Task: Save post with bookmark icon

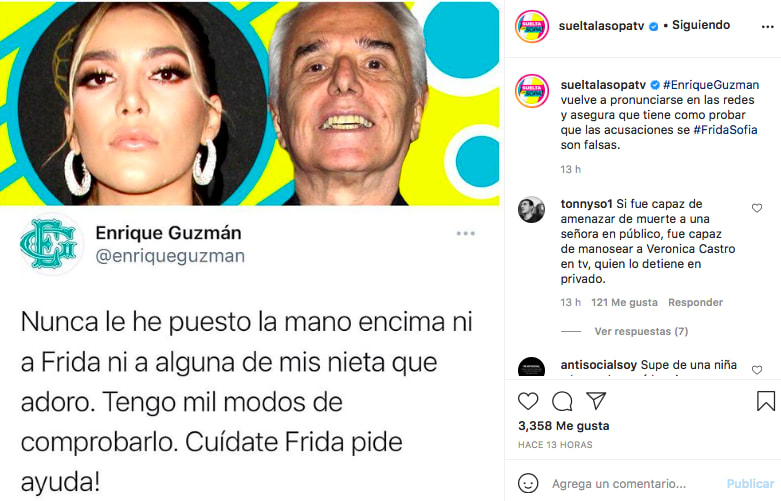Action: click(766, 401)
